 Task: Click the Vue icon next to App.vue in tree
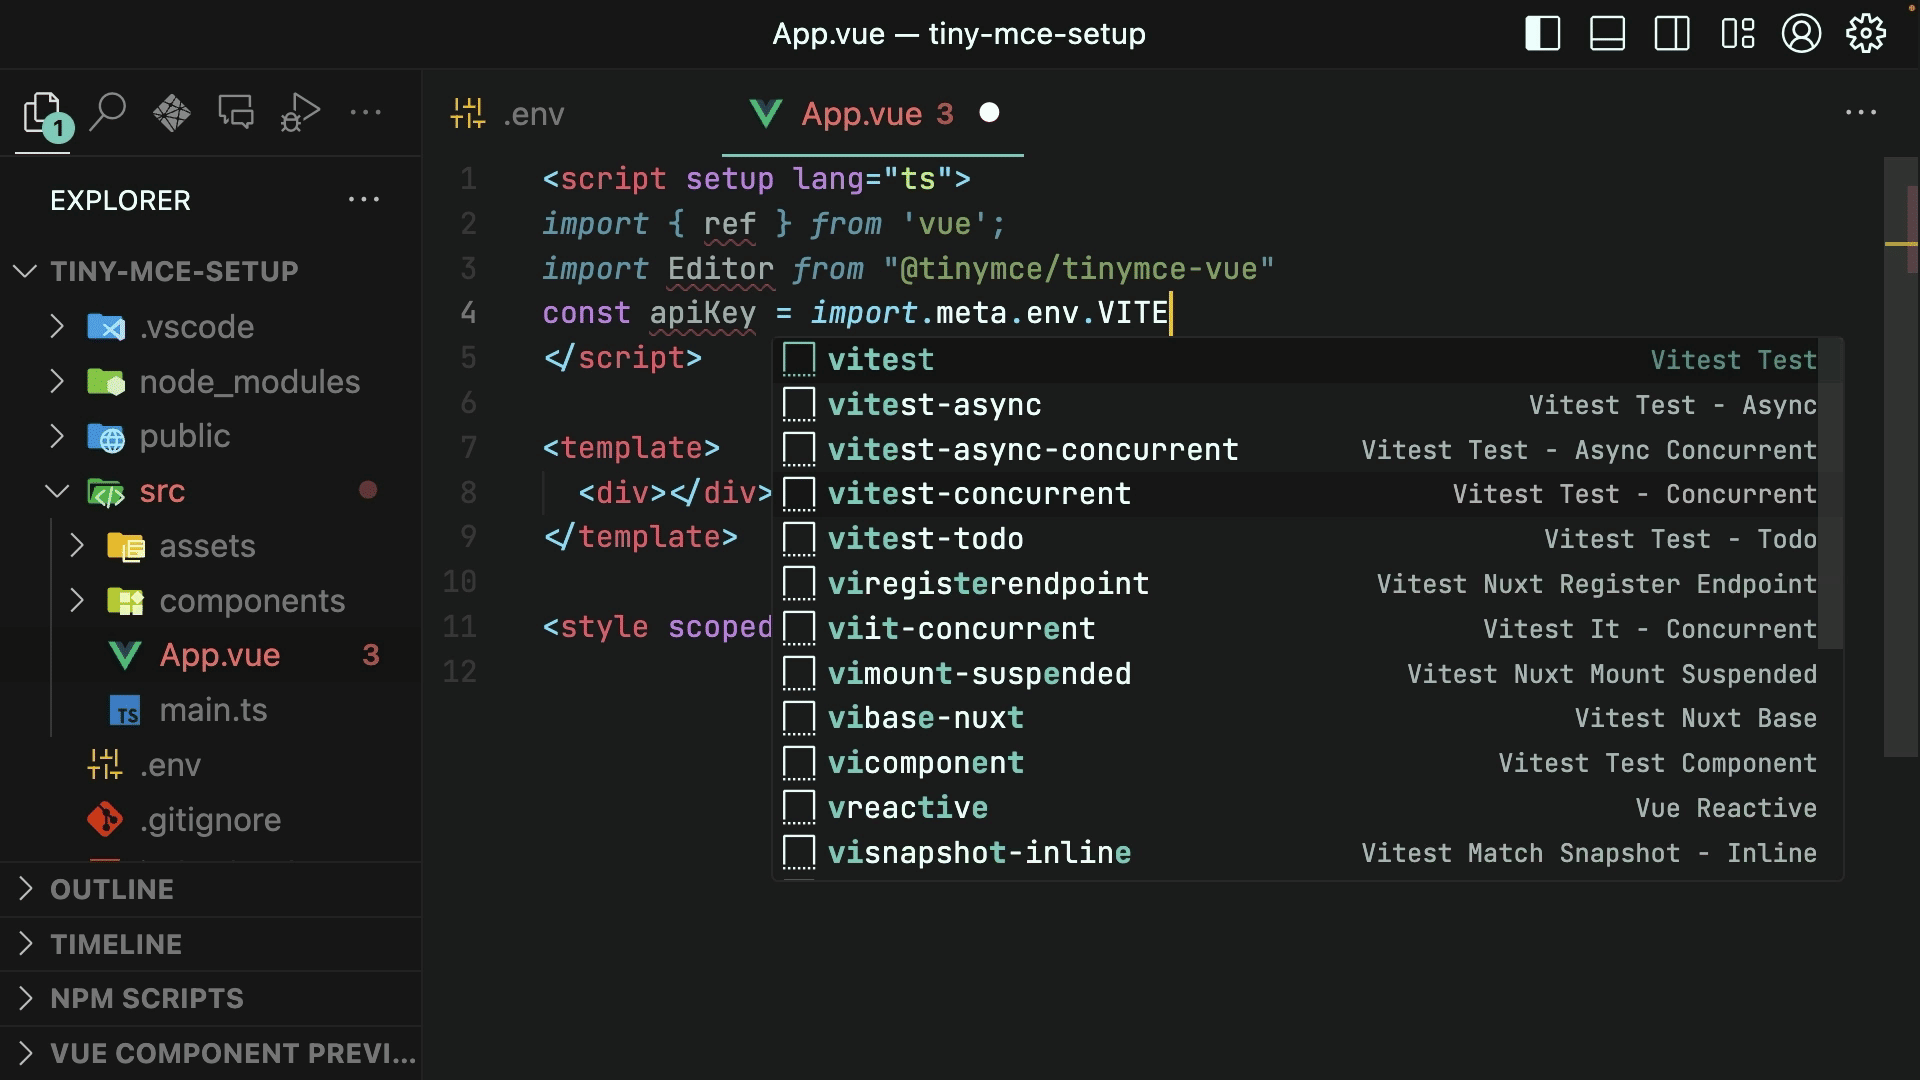(x=125, y=656)
